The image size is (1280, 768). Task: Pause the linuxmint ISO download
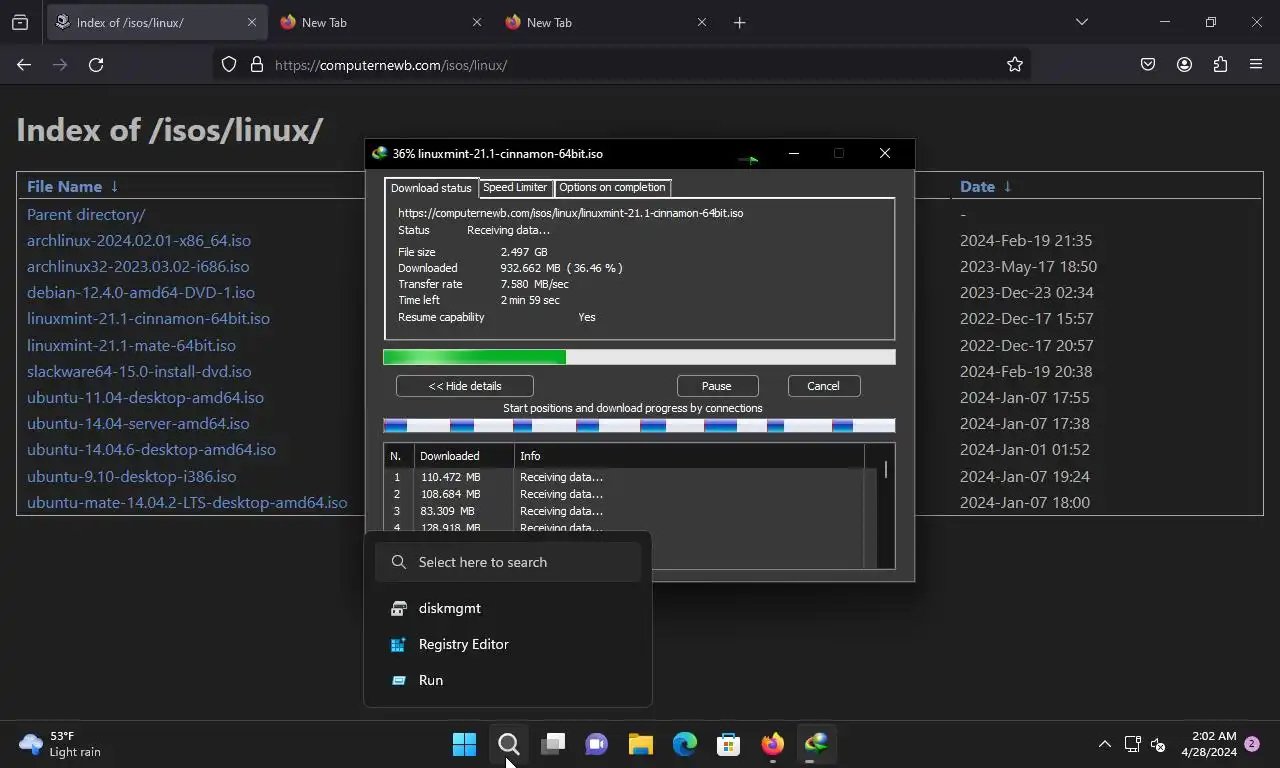coord(716,386)
